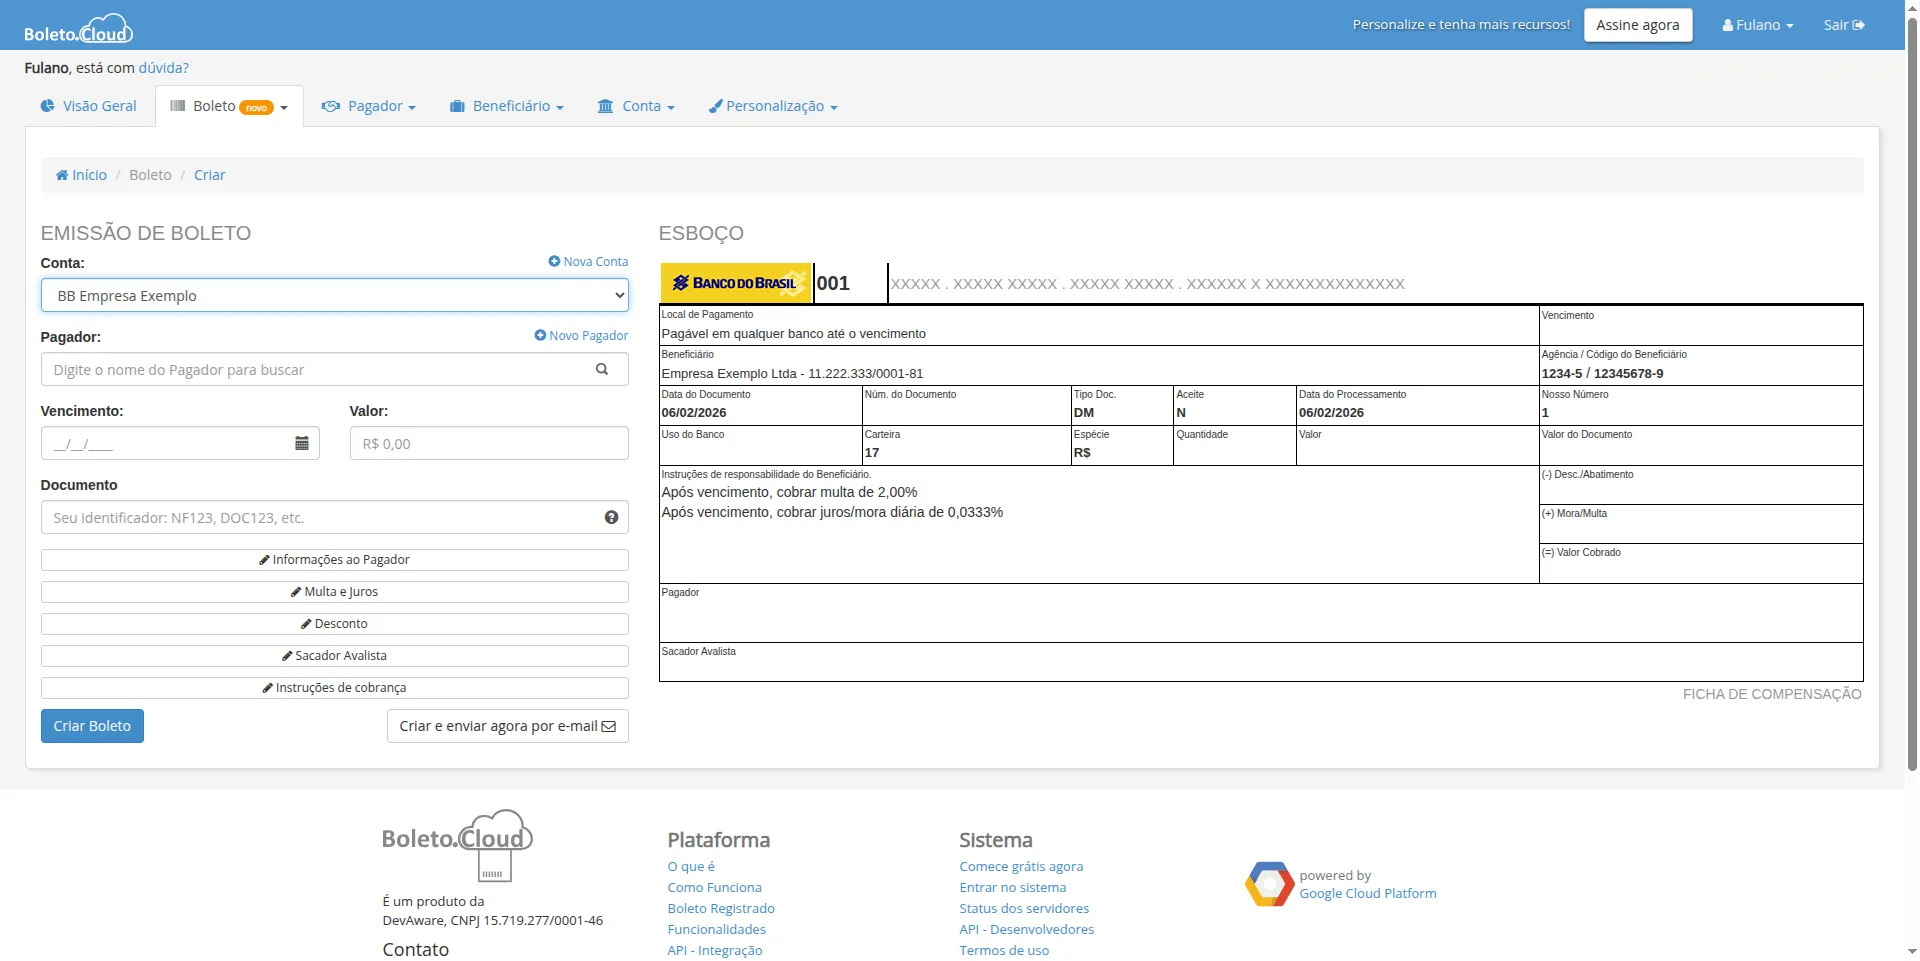The height and width of the screenshot is (961, 1920).
Task: Expand the Desconto section
Action: [334, 623]
